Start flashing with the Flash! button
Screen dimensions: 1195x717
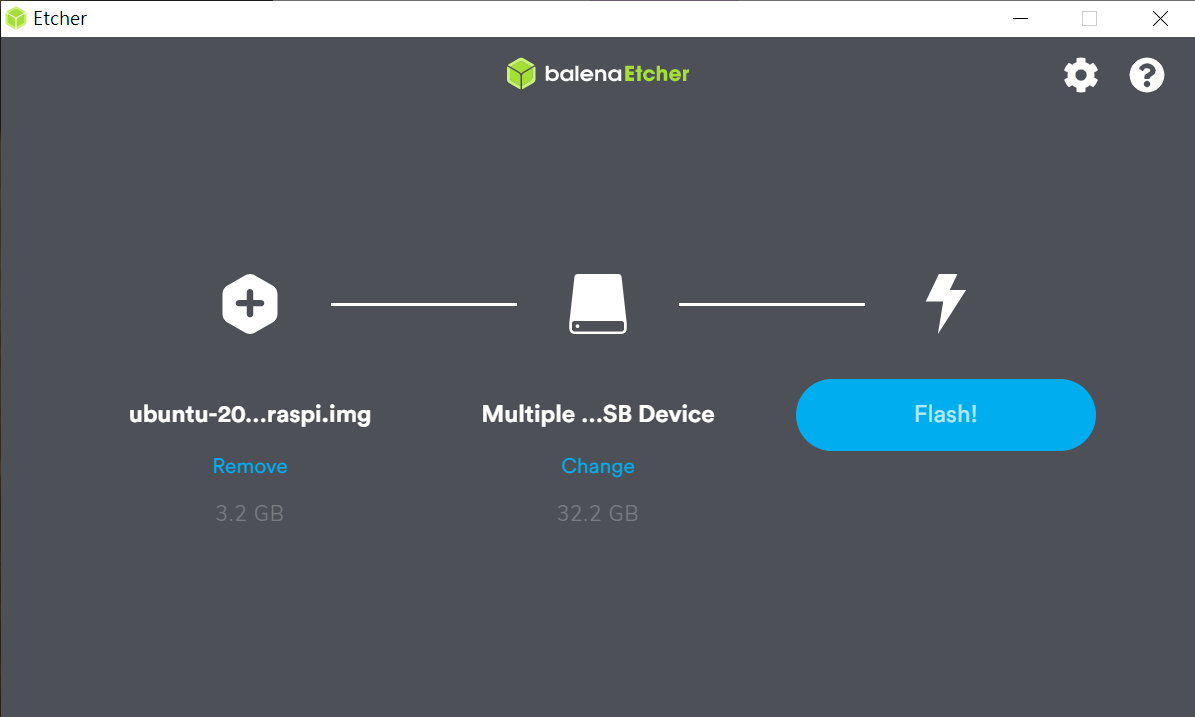pos(946,415)
